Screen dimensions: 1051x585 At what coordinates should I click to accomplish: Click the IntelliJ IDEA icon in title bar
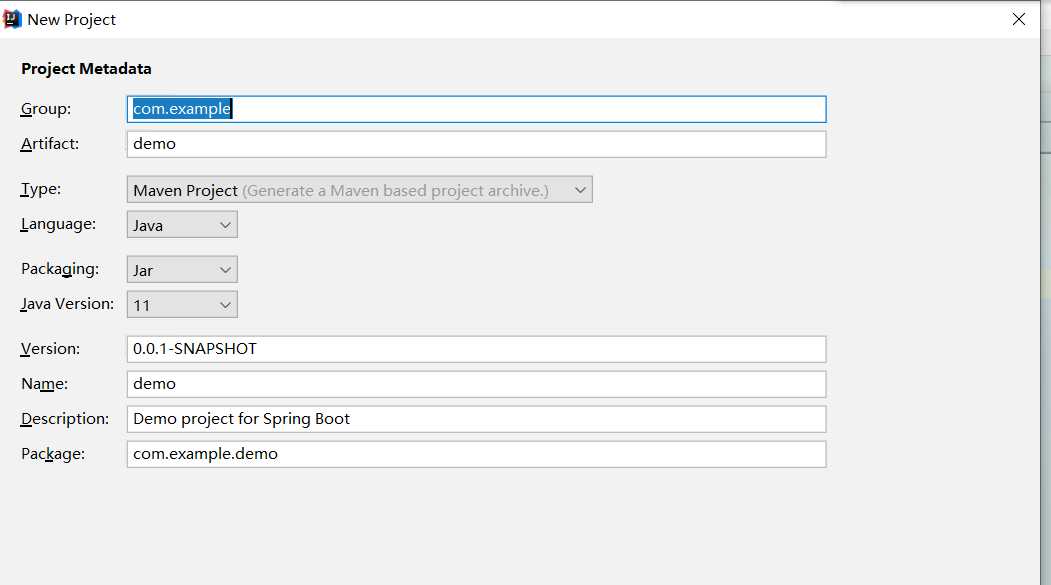12,19
